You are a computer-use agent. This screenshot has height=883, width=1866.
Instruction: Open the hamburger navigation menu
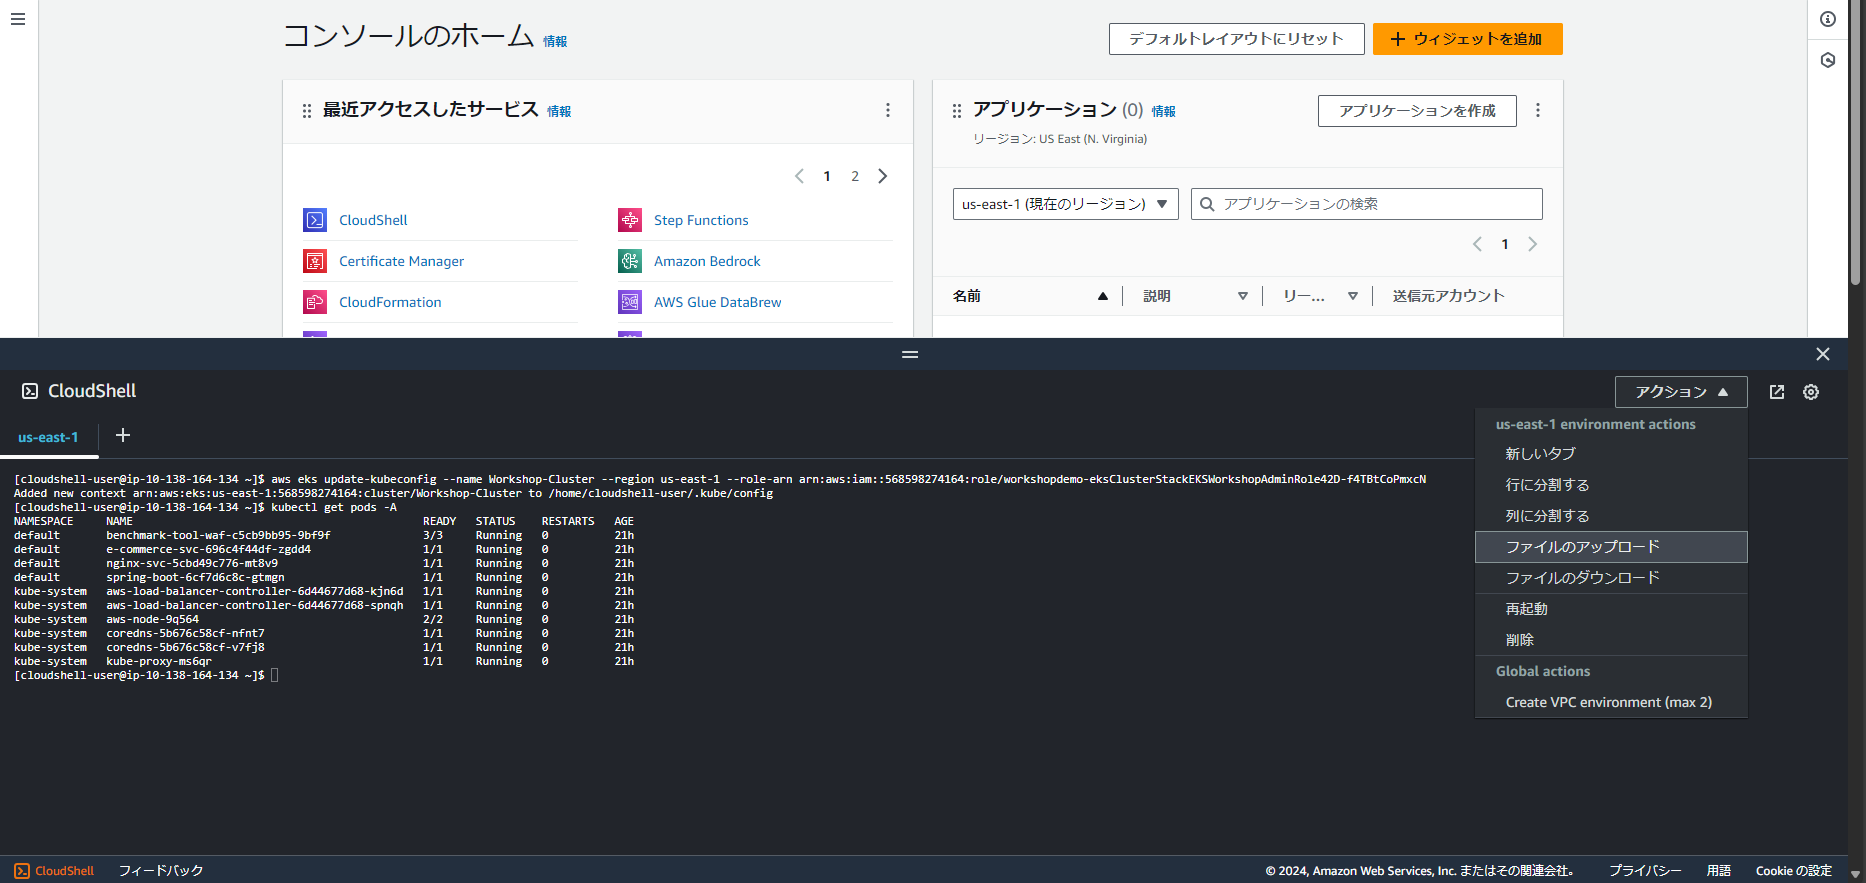click(x=18, y=19)
